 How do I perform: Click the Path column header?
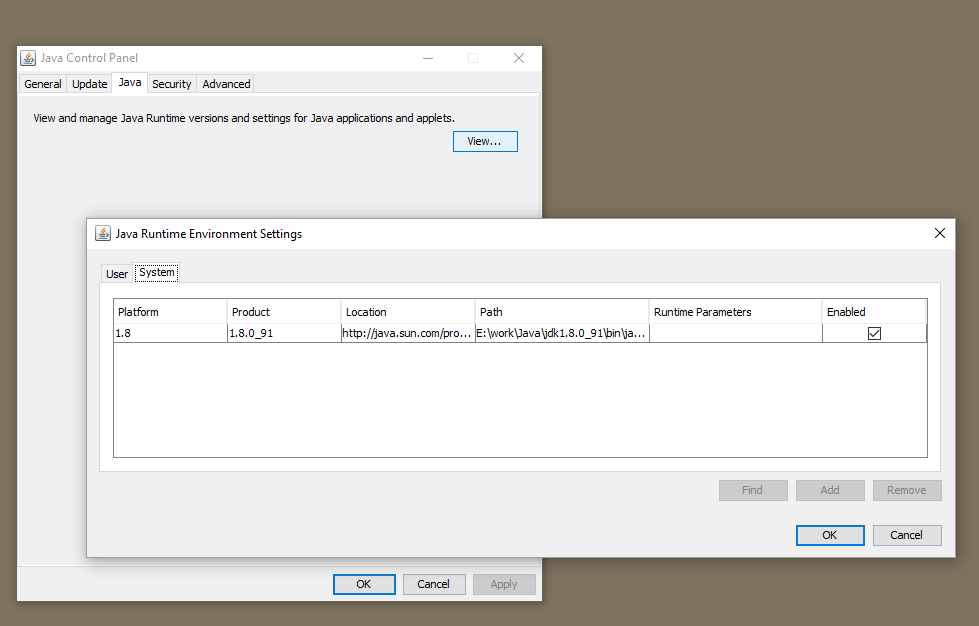(x=562, y=311)
